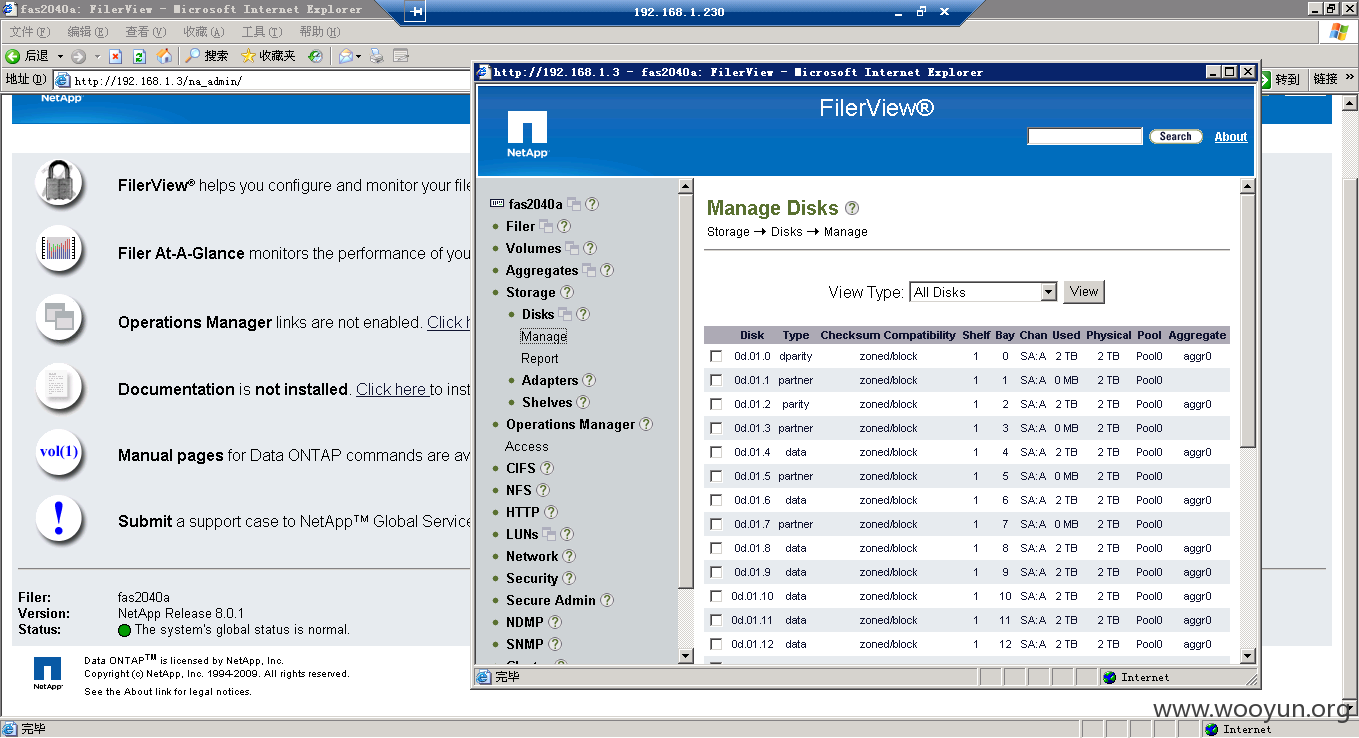Viewport: 1359px width, 738px height.
Task: Open the 查看 (View) menu
Action: click(x=145, y=32)
